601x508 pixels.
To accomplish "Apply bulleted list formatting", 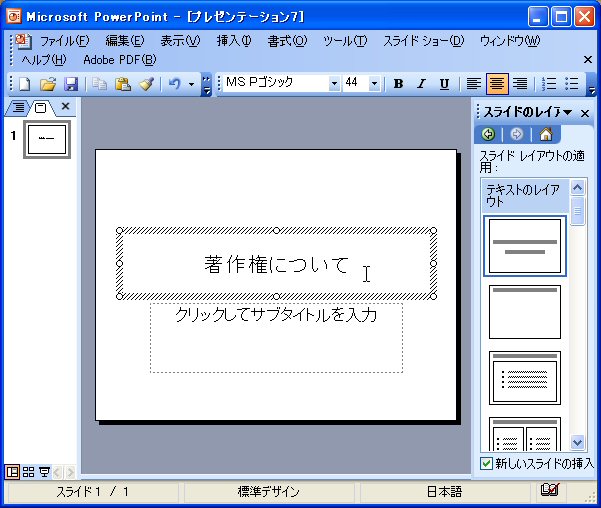I will point(571,84).
